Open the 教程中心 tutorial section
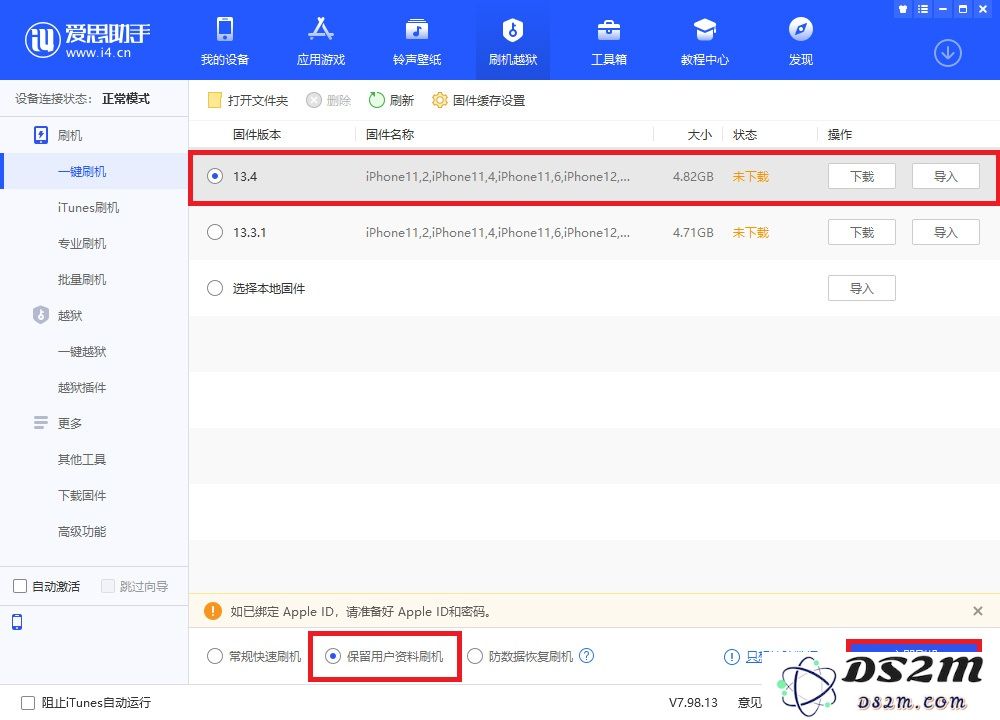 coord(705,41)
